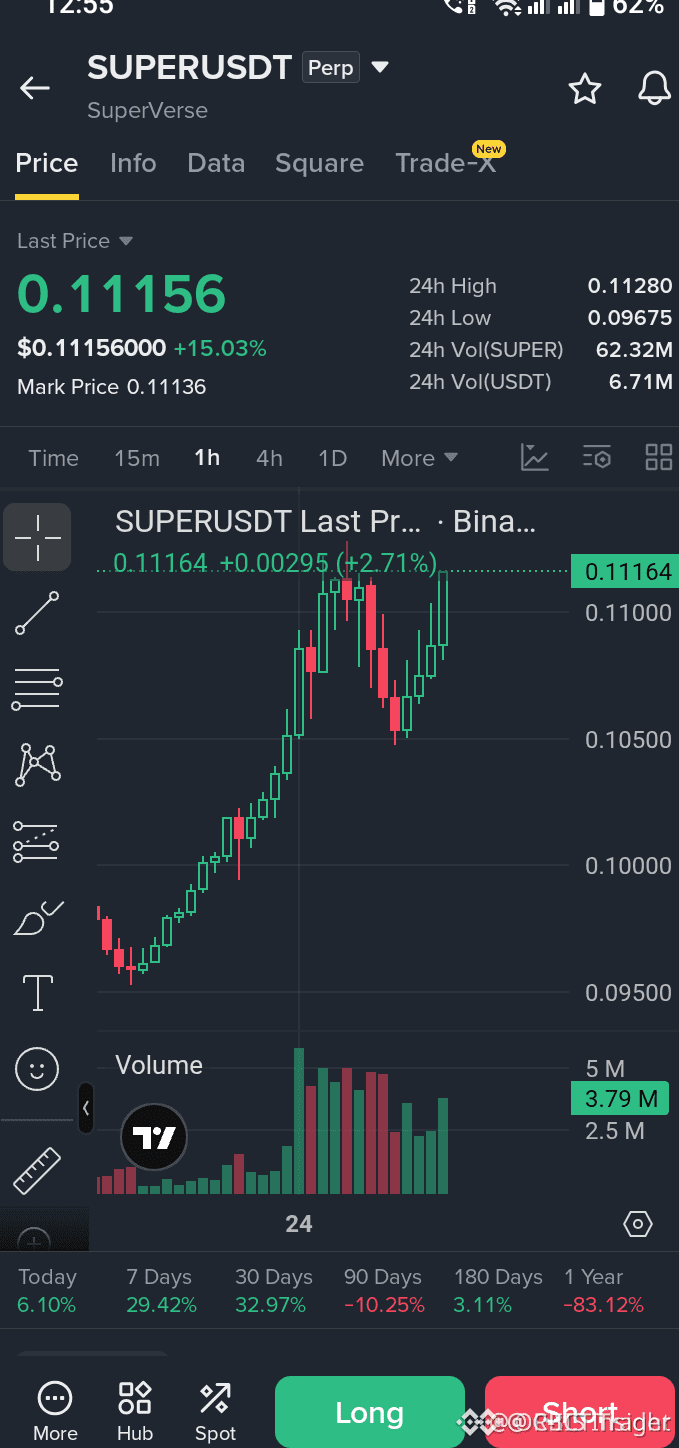Select the 15m interval
The height and width of the screenshot is (1448, 679).
coord(137,458)
